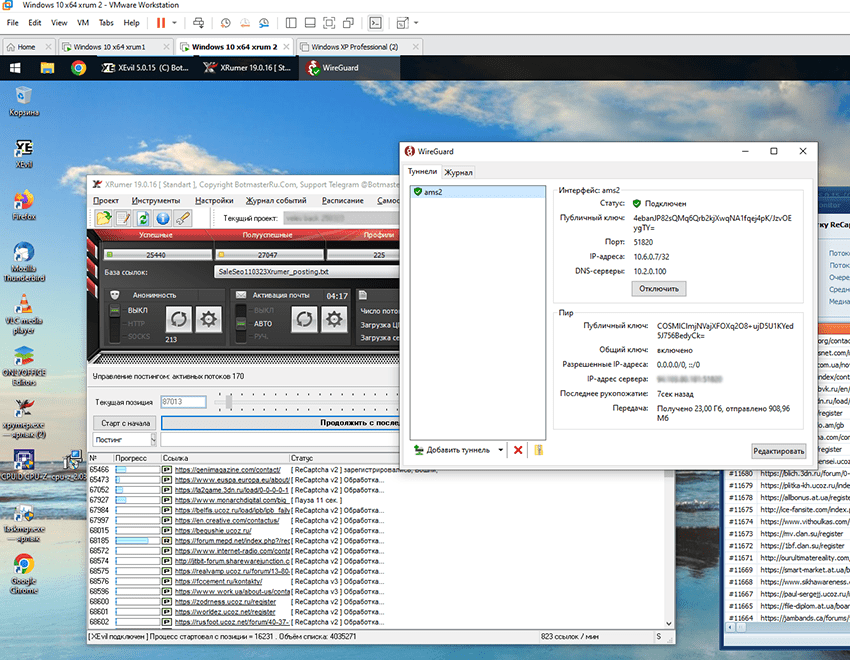
Task: Select the Firefox desktop icon
Action: 24,205
